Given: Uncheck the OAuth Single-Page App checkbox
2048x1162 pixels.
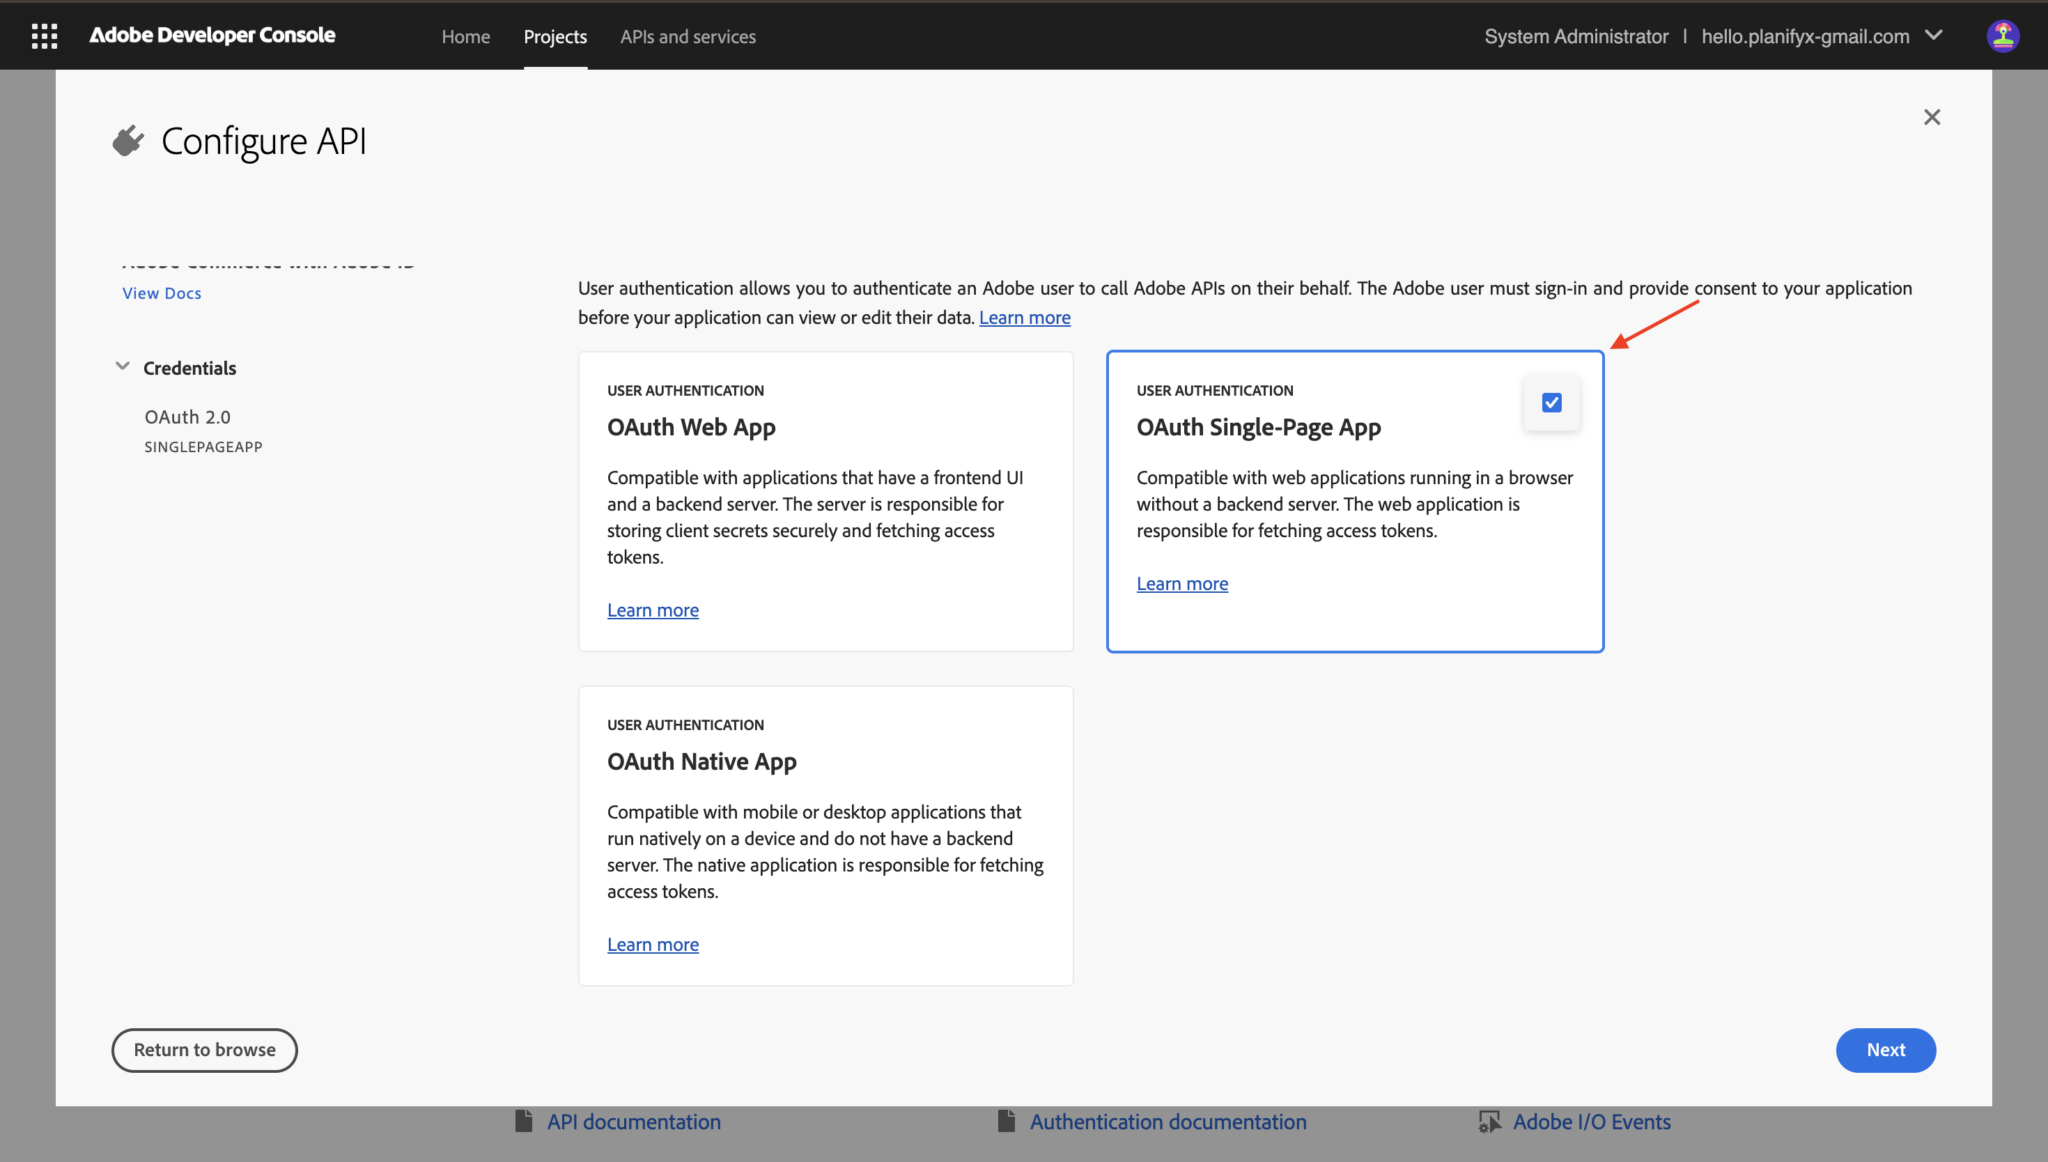Looking at the screenshot, I should [1552, 403].
